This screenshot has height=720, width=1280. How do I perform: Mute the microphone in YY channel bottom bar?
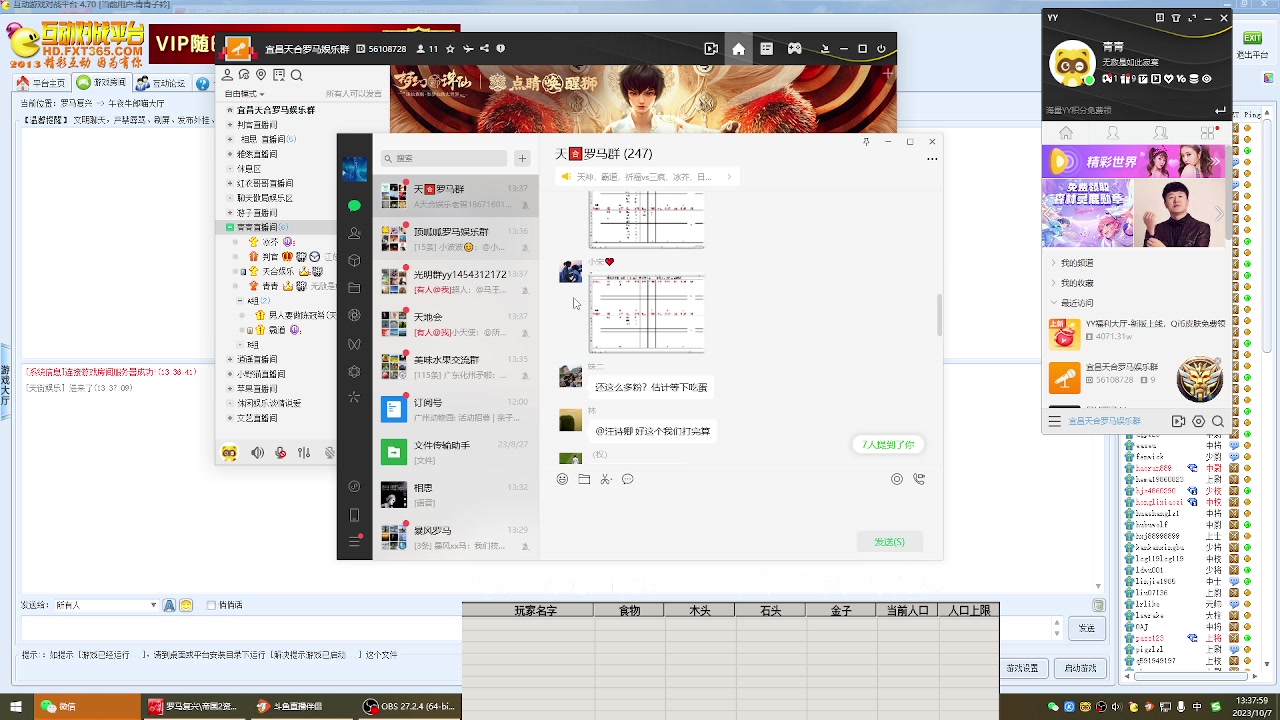coord(281,453)
